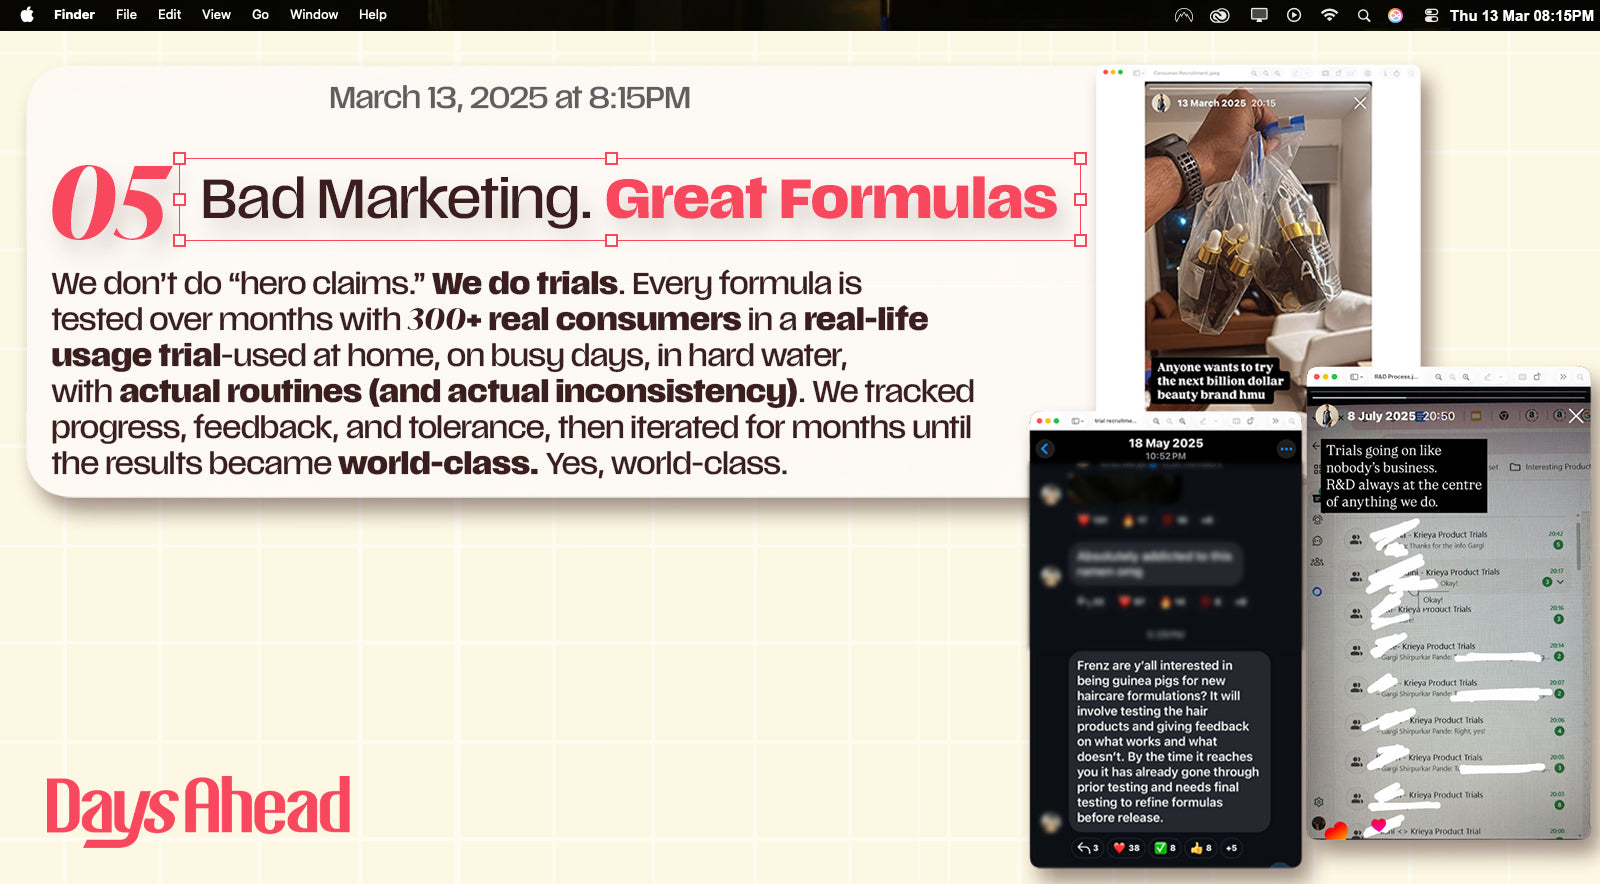Expand the toolbar overflow in R&D Process window
The image size is (1600, 884).
click(x=1563, y=377)
